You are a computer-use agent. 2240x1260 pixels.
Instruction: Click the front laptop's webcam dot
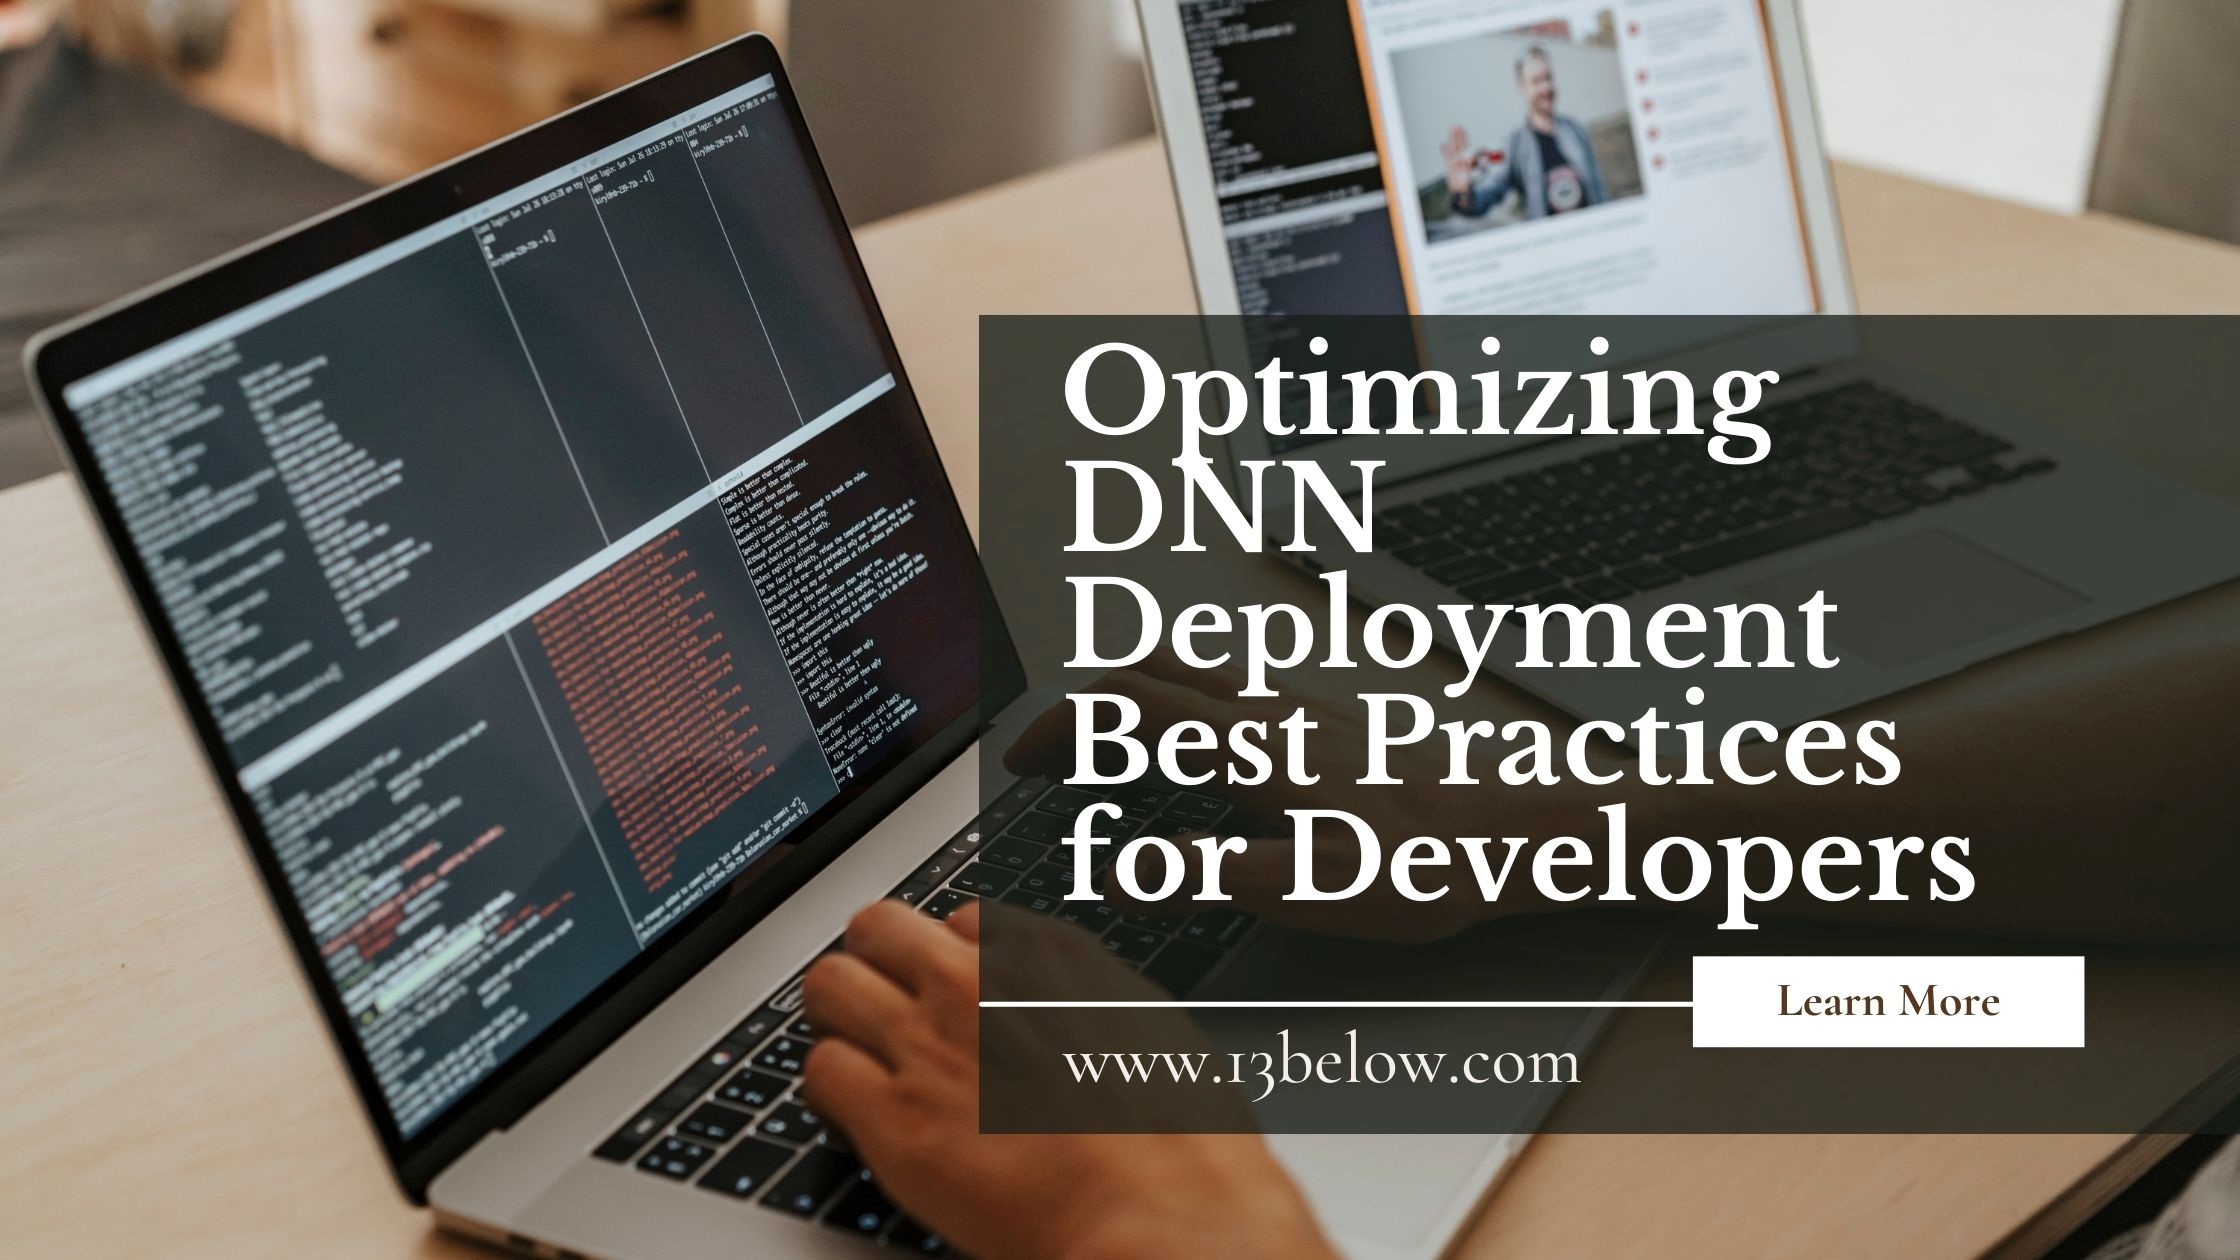pyautogui.click(x=457, y=189)
